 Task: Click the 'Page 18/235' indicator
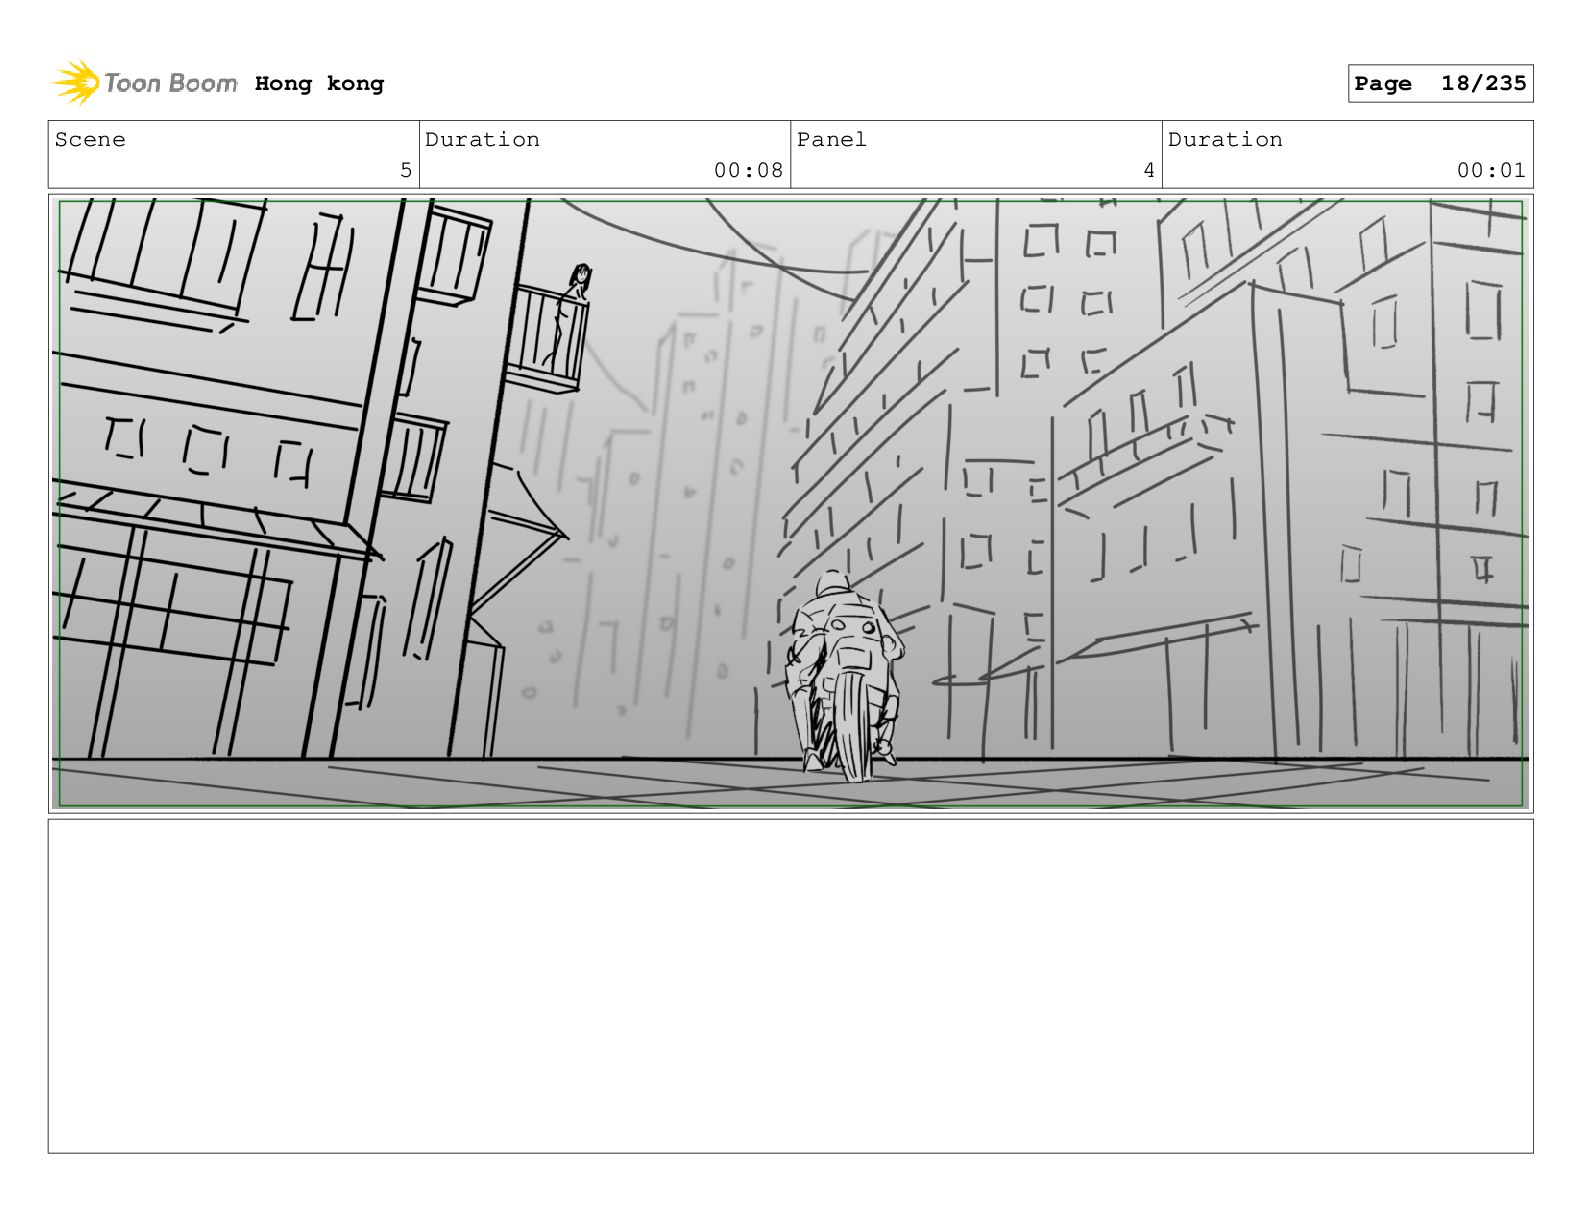pos(1440,84)
